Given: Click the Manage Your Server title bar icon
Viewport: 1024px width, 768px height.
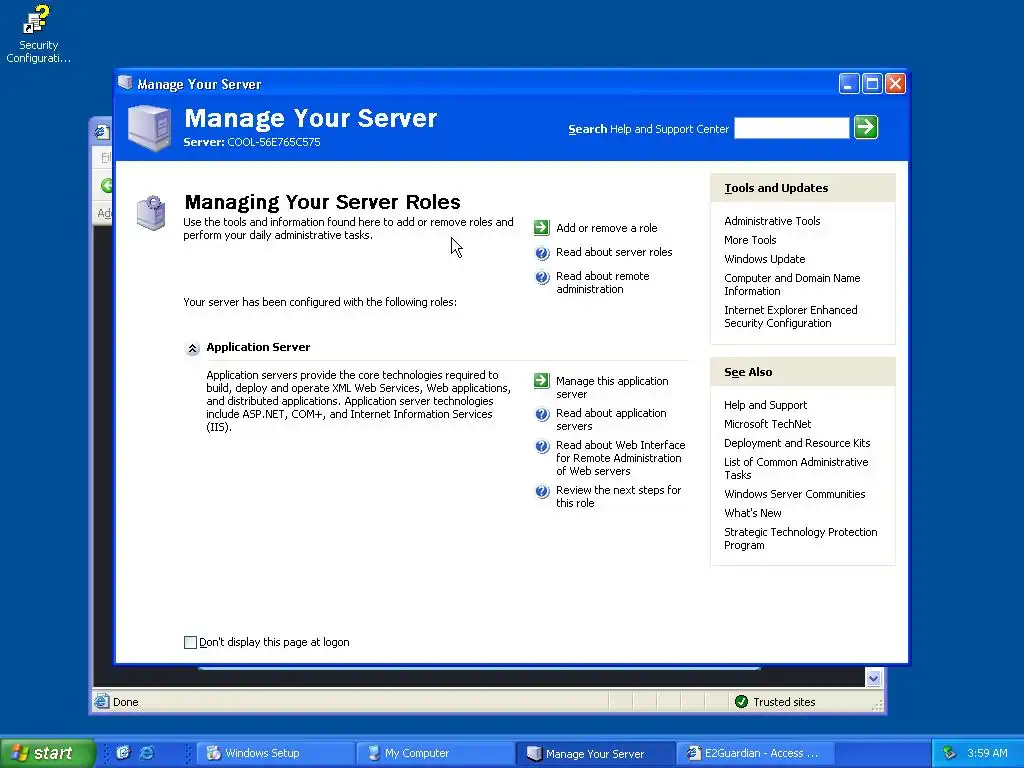Looking at the screenshot, I should pyautogui.click(x=125, y=83).
